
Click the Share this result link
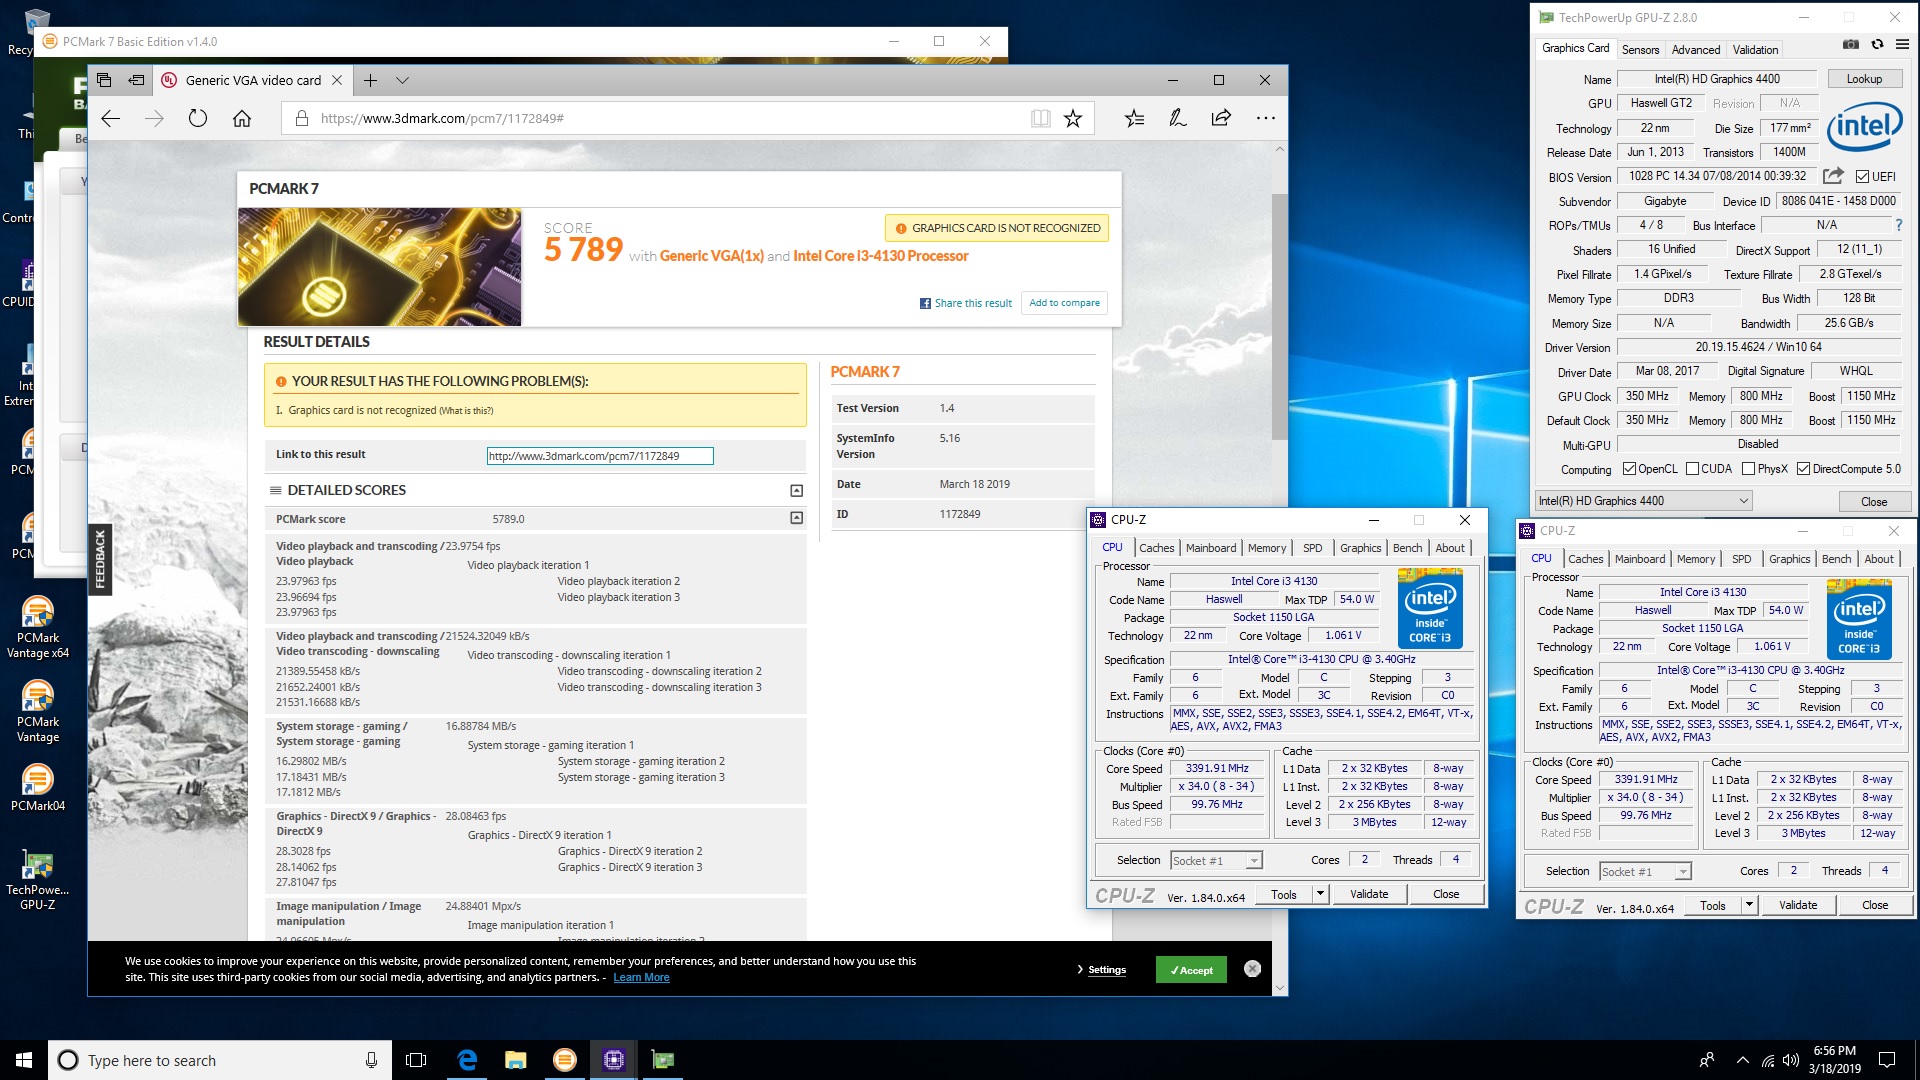pos(966,303)
